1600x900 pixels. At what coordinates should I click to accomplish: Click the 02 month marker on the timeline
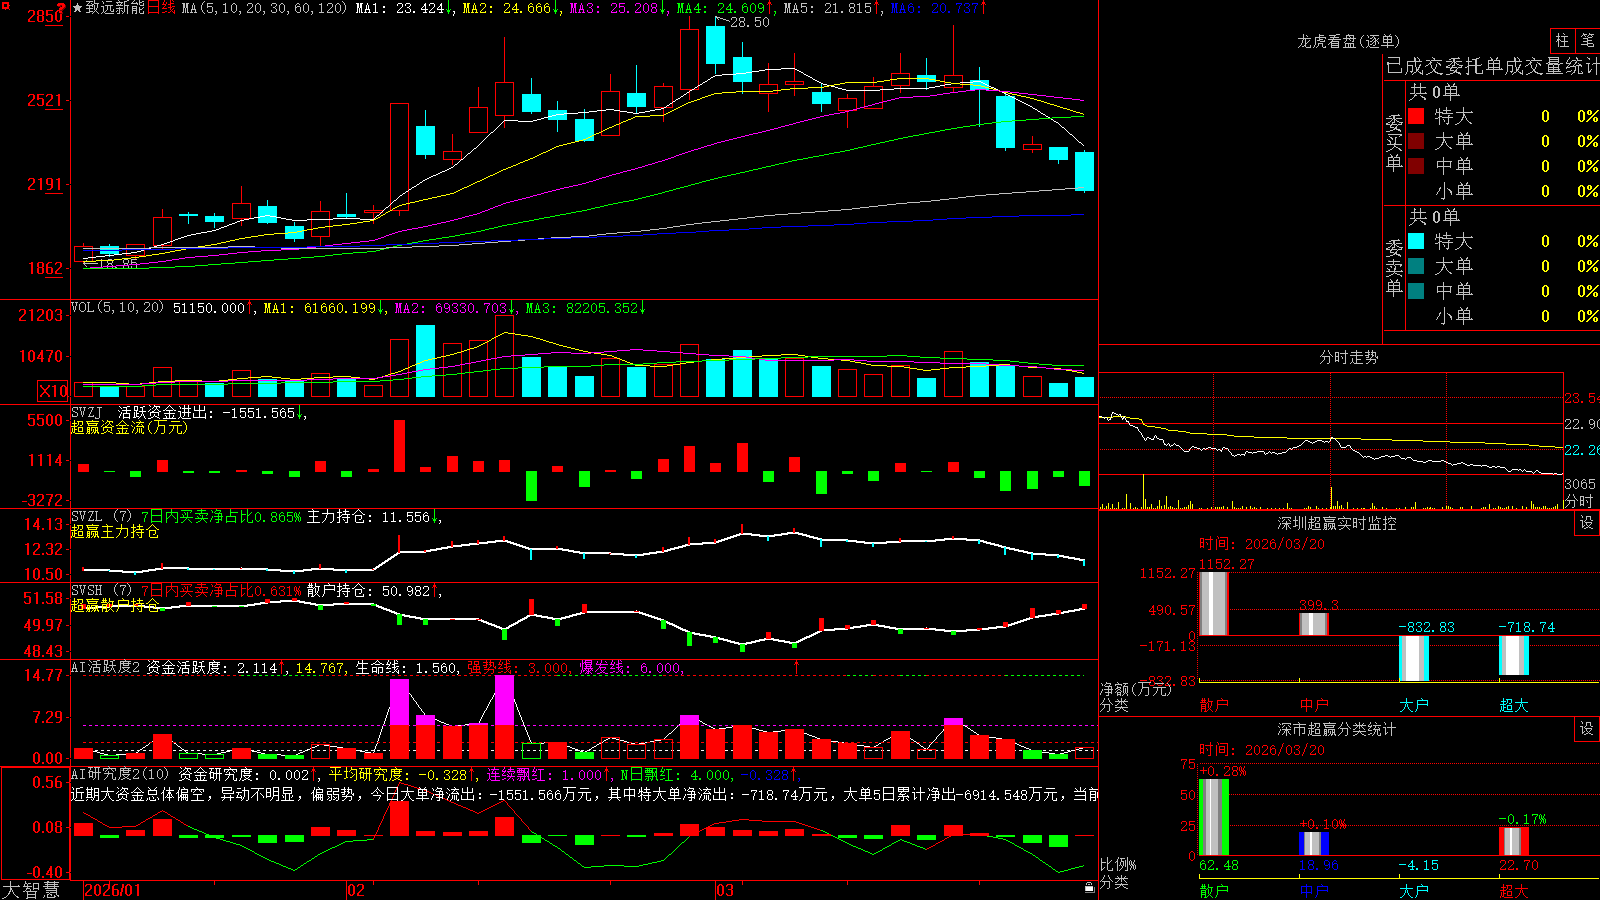355,890
